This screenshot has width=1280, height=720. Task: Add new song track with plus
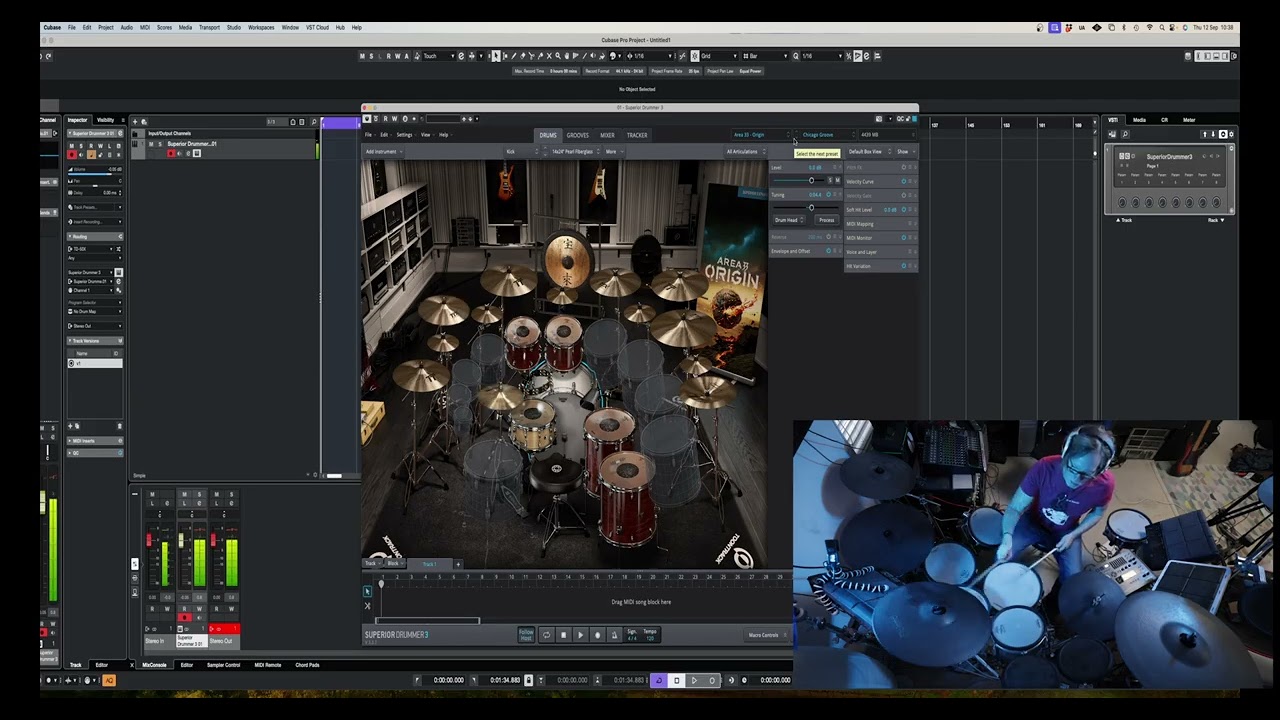coord(458,564)
